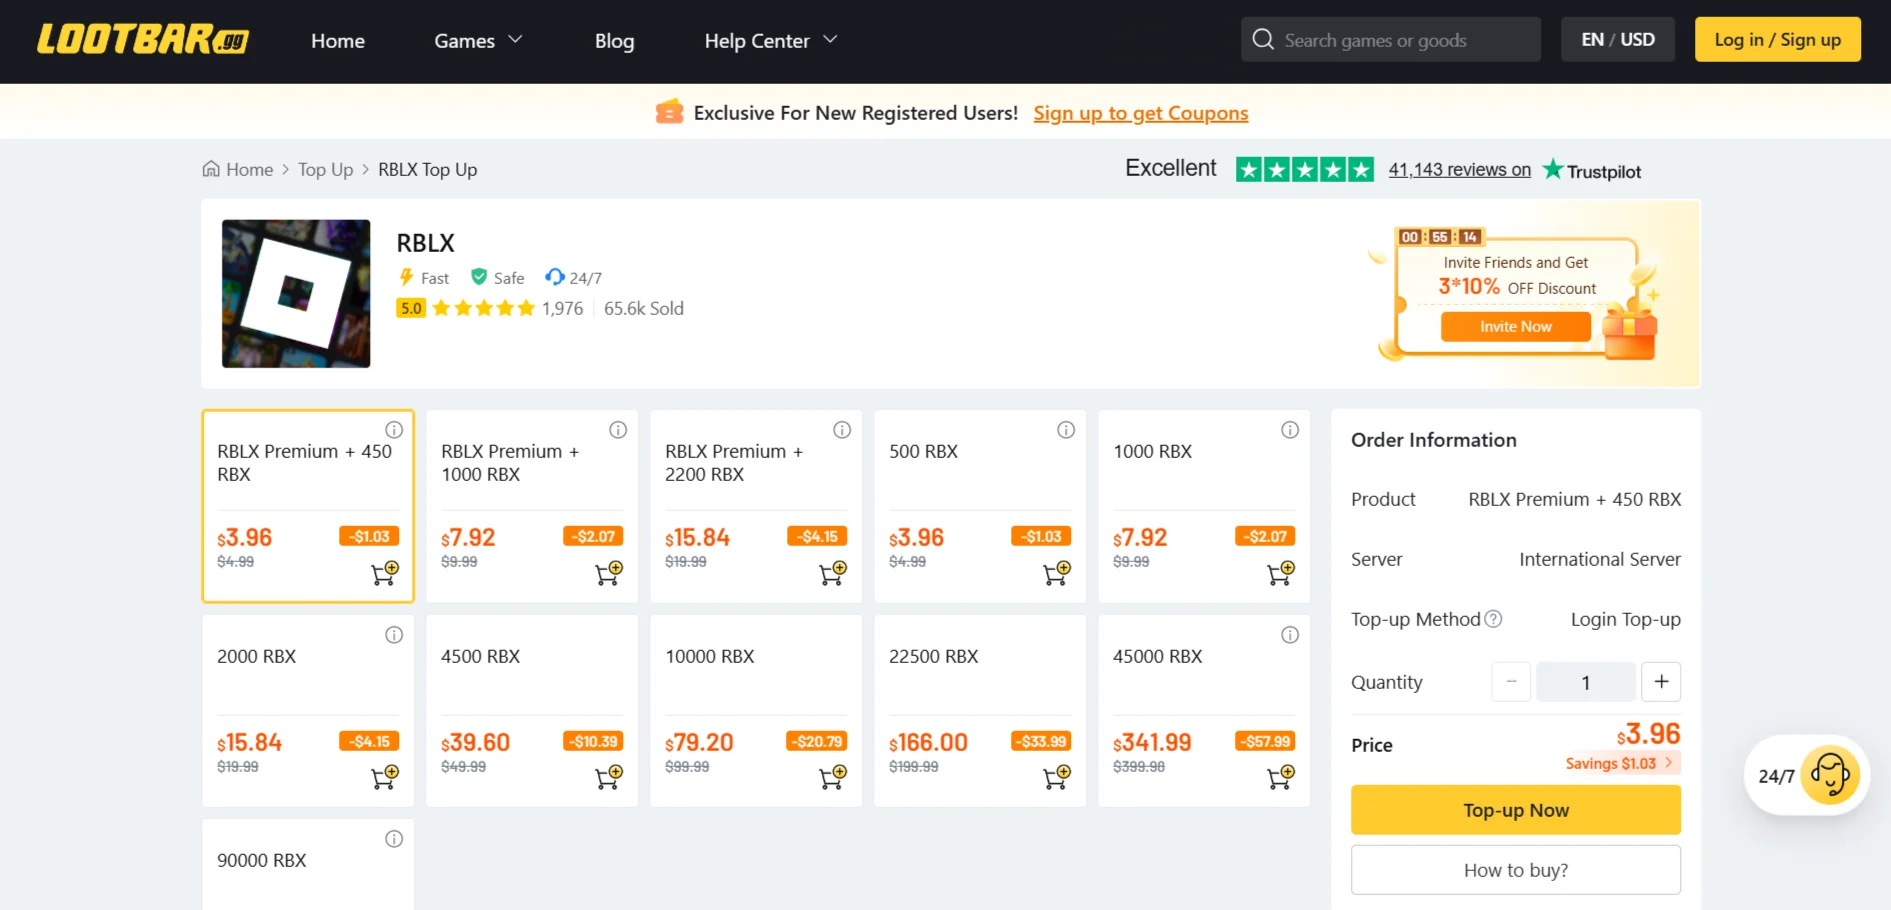
Task: Open Sign up to get Coupons link
Action: tap(1140, 113)
